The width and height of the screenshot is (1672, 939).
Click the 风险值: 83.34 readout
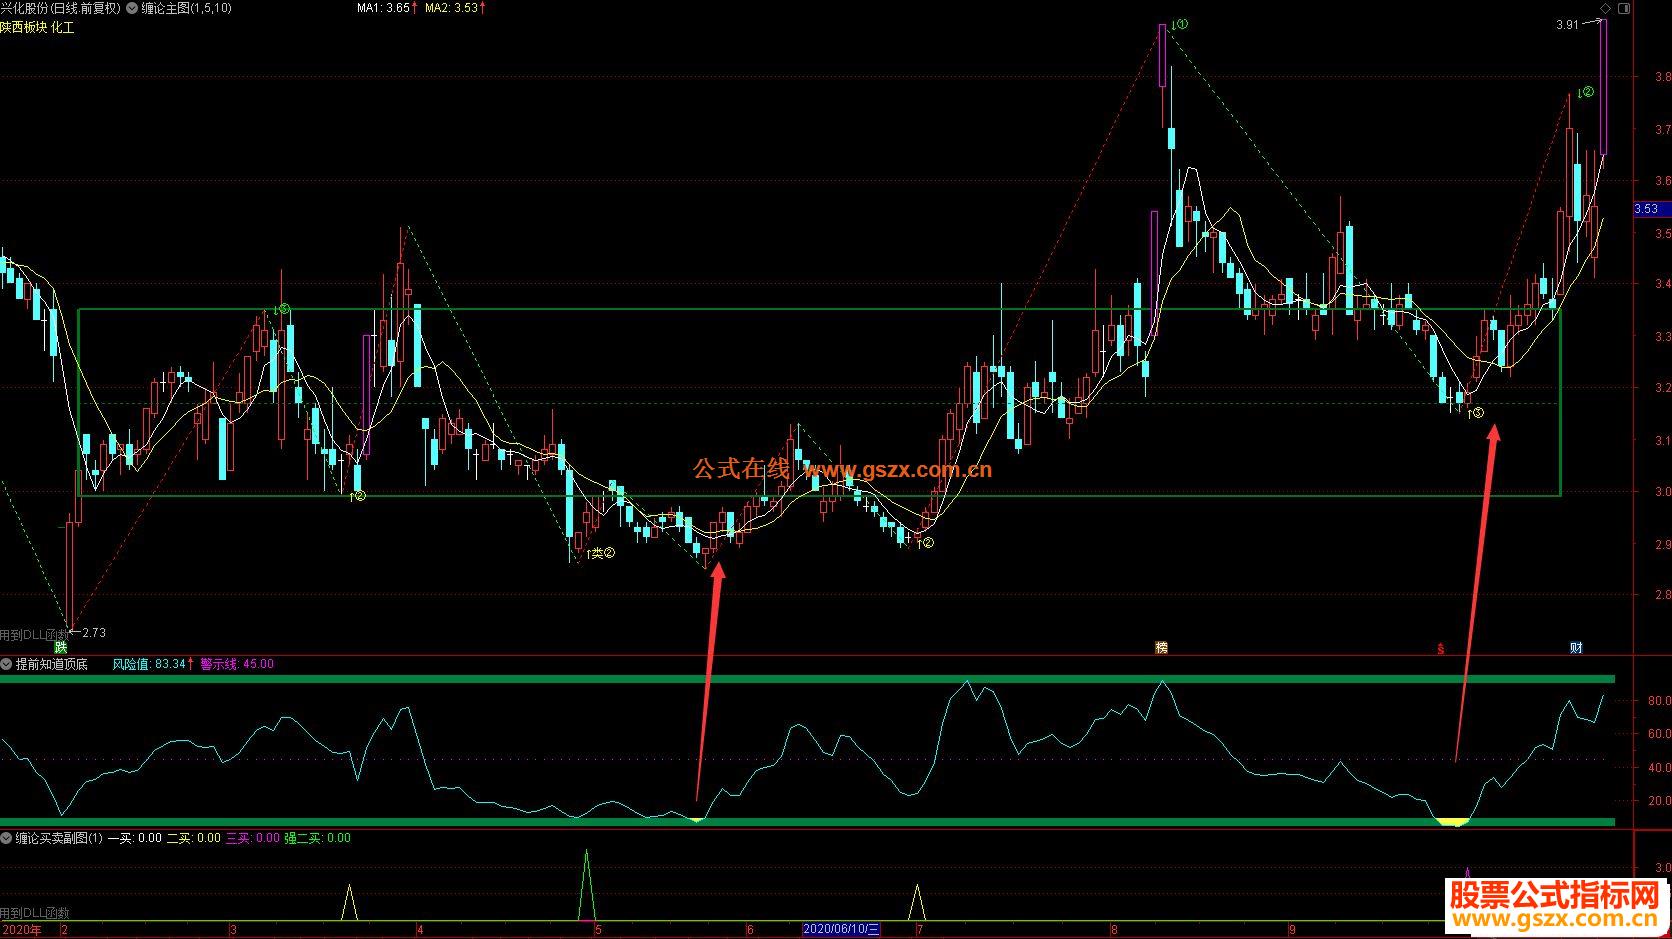[149, 664]
